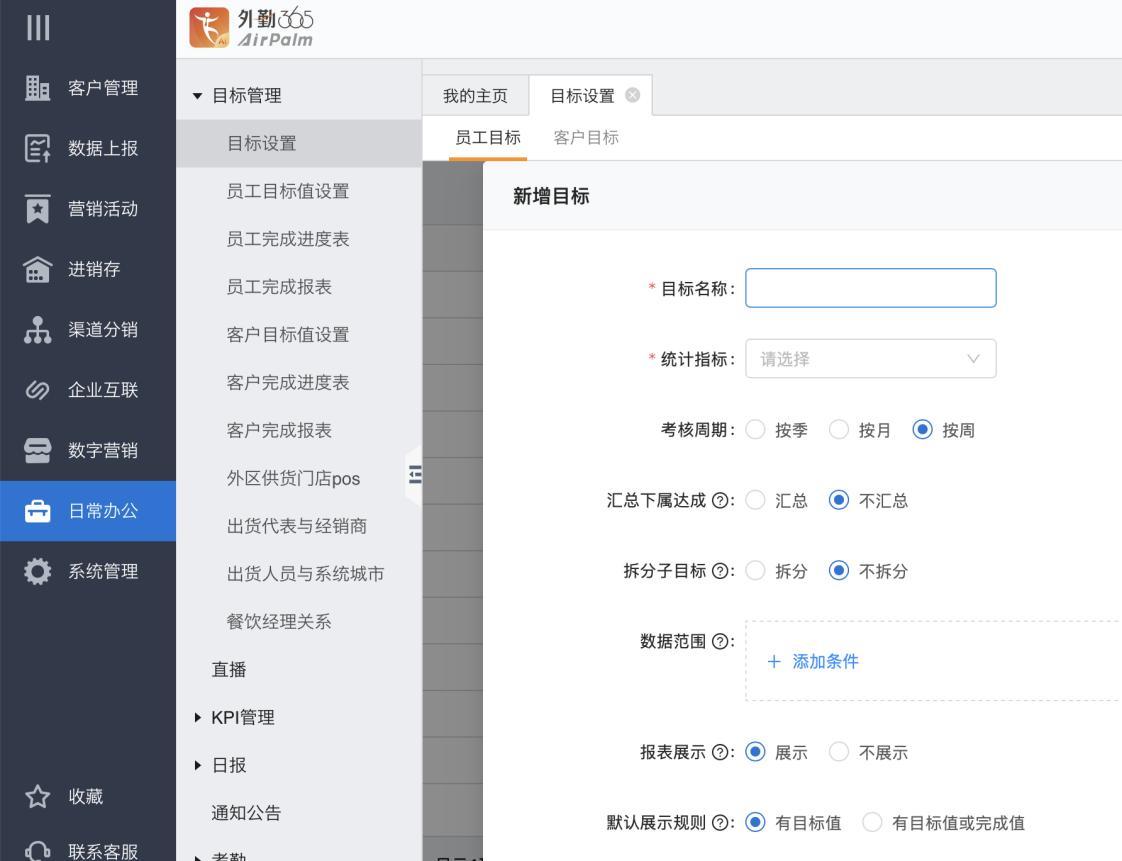Open the 数据上报 report icon
The height and width of the screenshot is (861, 1122).
[x=37, y=149]
